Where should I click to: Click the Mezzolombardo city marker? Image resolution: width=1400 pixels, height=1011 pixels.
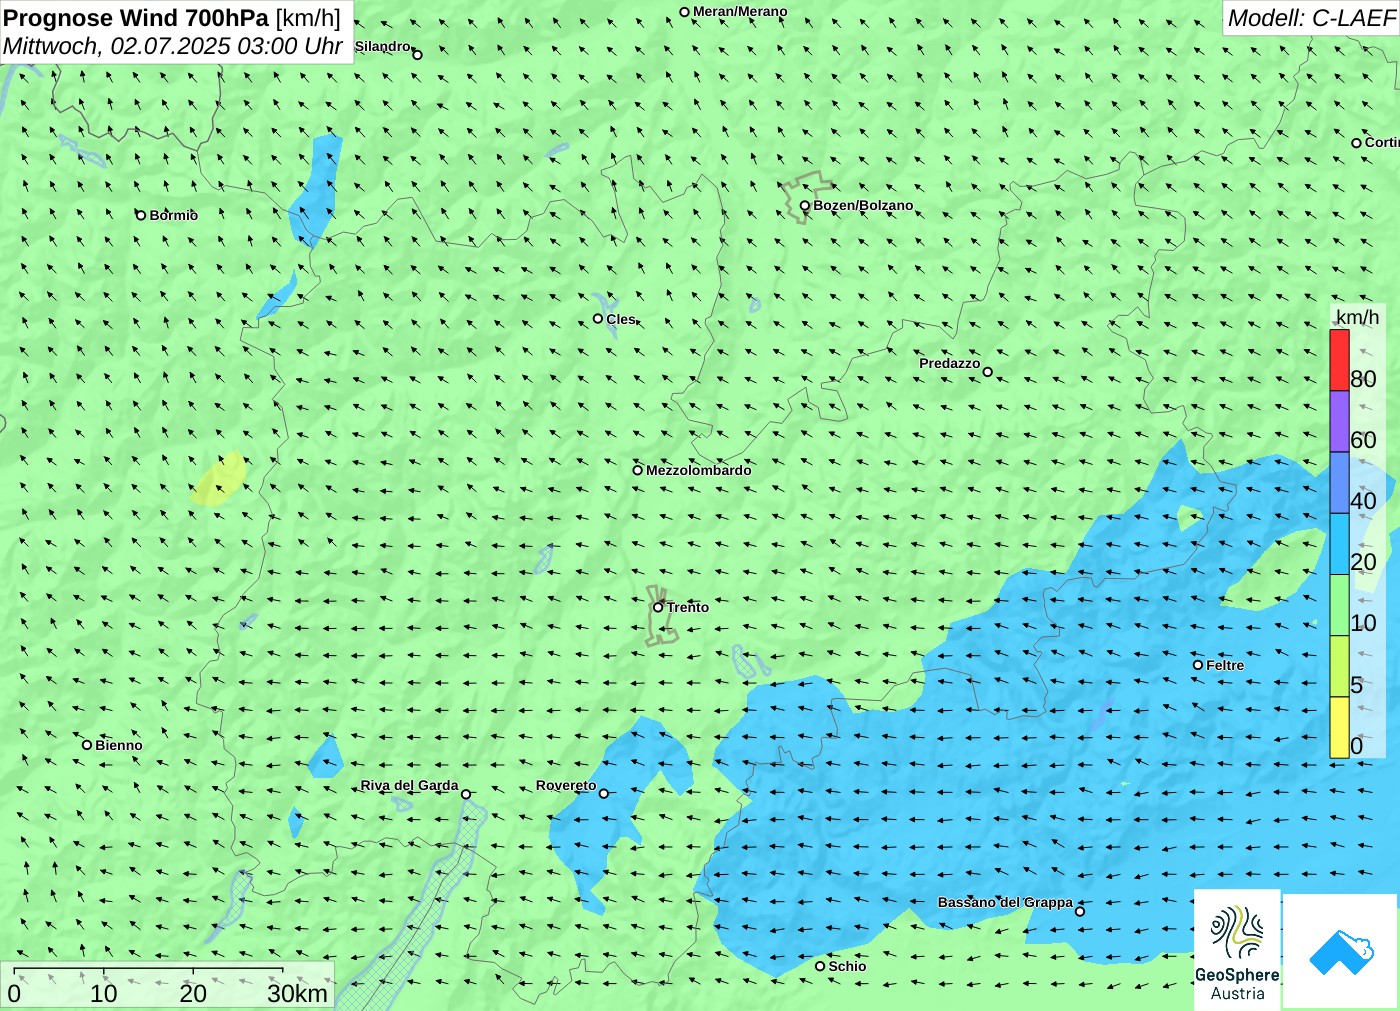(638, 470)
